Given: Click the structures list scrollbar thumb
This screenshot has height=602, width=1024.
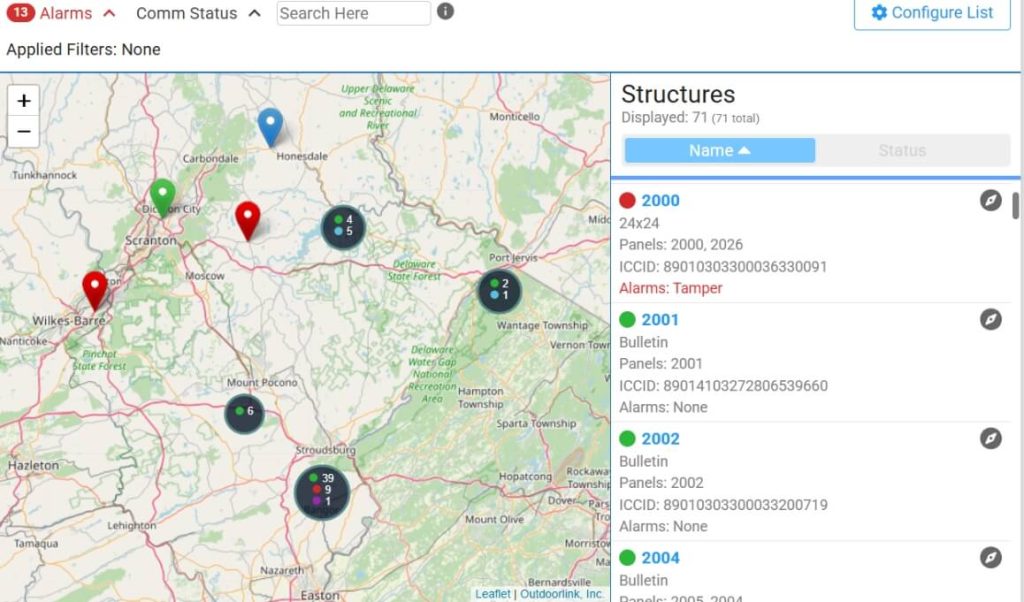Looking at the screenshot, I should [1016, 206].
